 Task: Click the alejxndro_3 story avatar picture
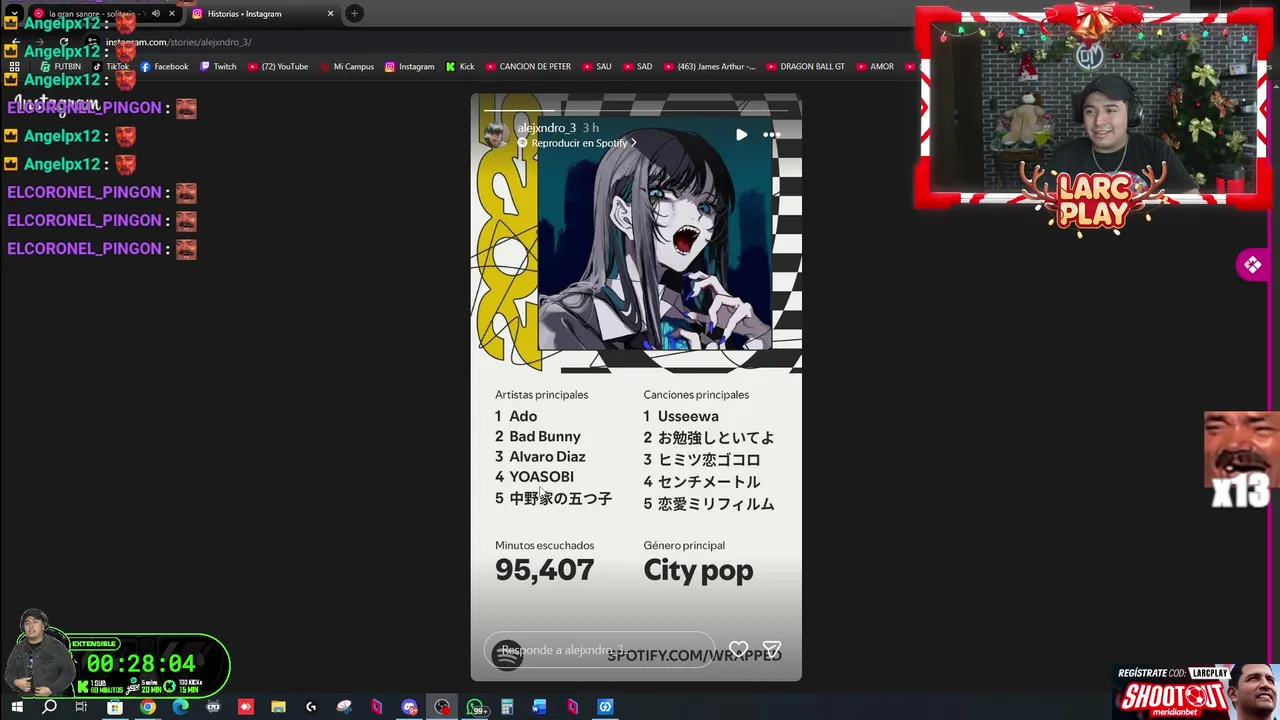[x=495, y=135]
